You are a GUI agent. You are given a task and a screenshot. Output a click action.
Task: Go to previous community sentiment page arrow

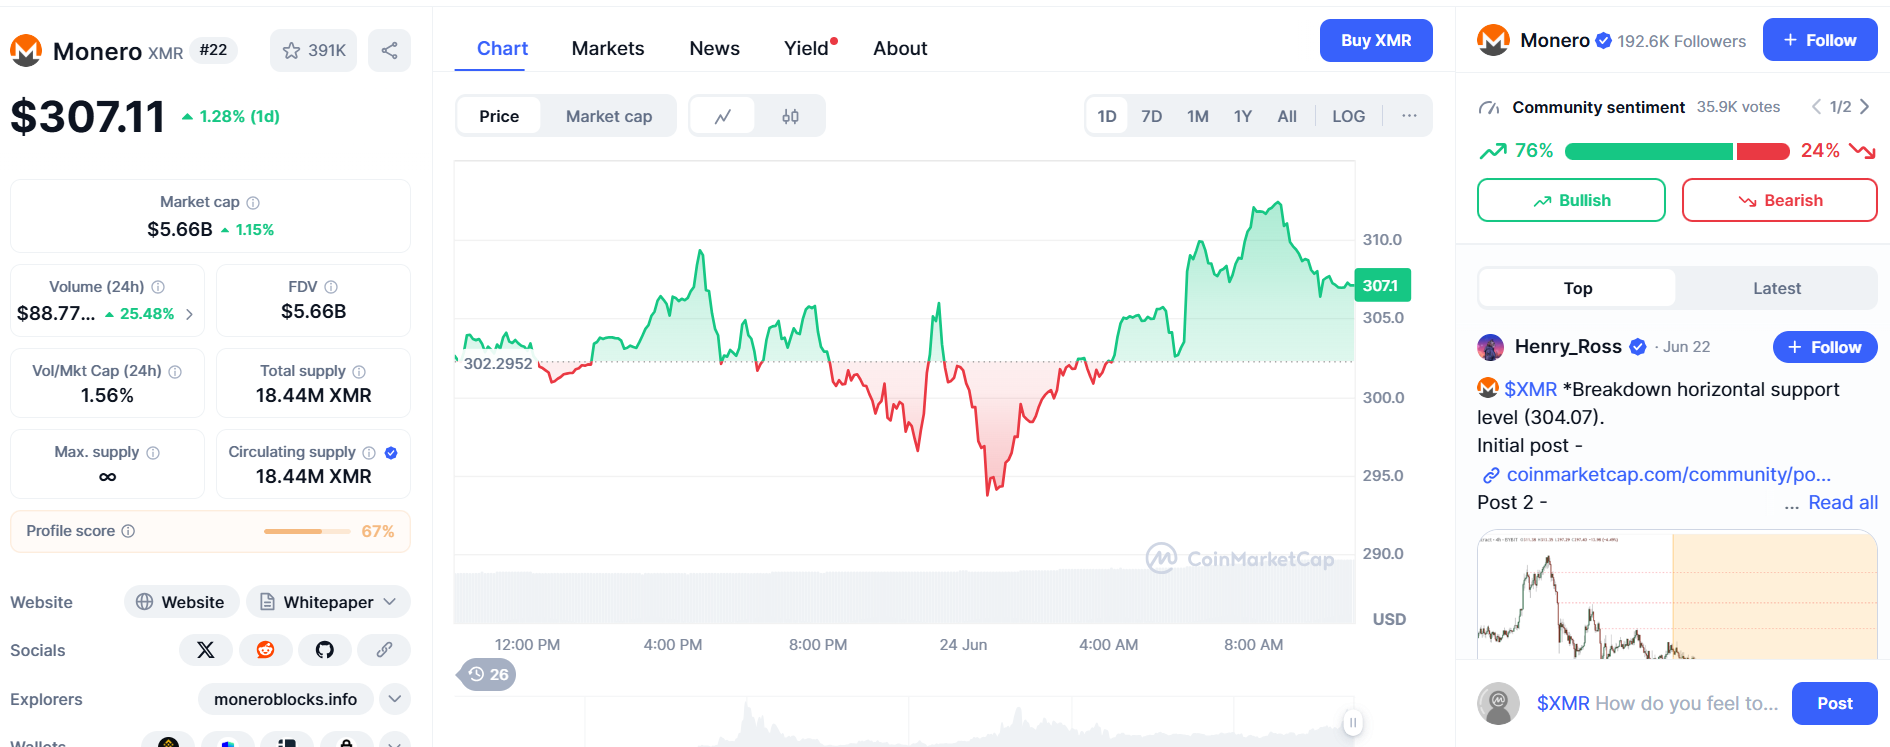[1816, 107]
